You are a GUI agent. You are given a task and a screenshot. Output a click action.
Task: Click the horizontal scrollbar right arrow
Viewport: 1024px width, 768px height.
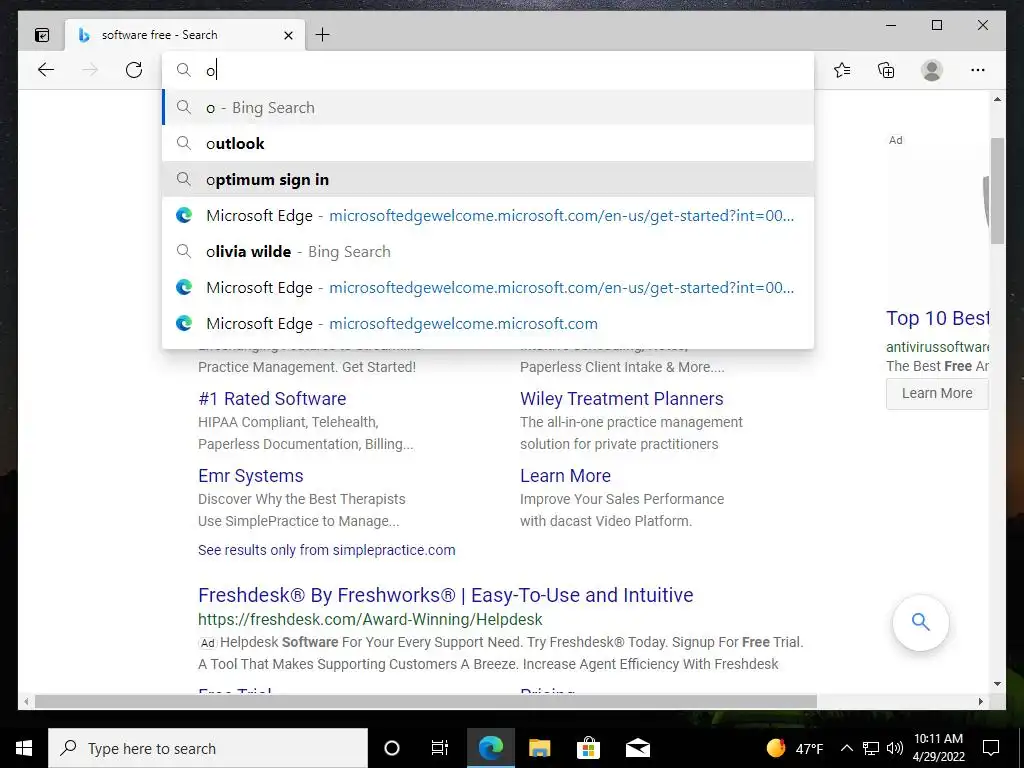[981, 701]
